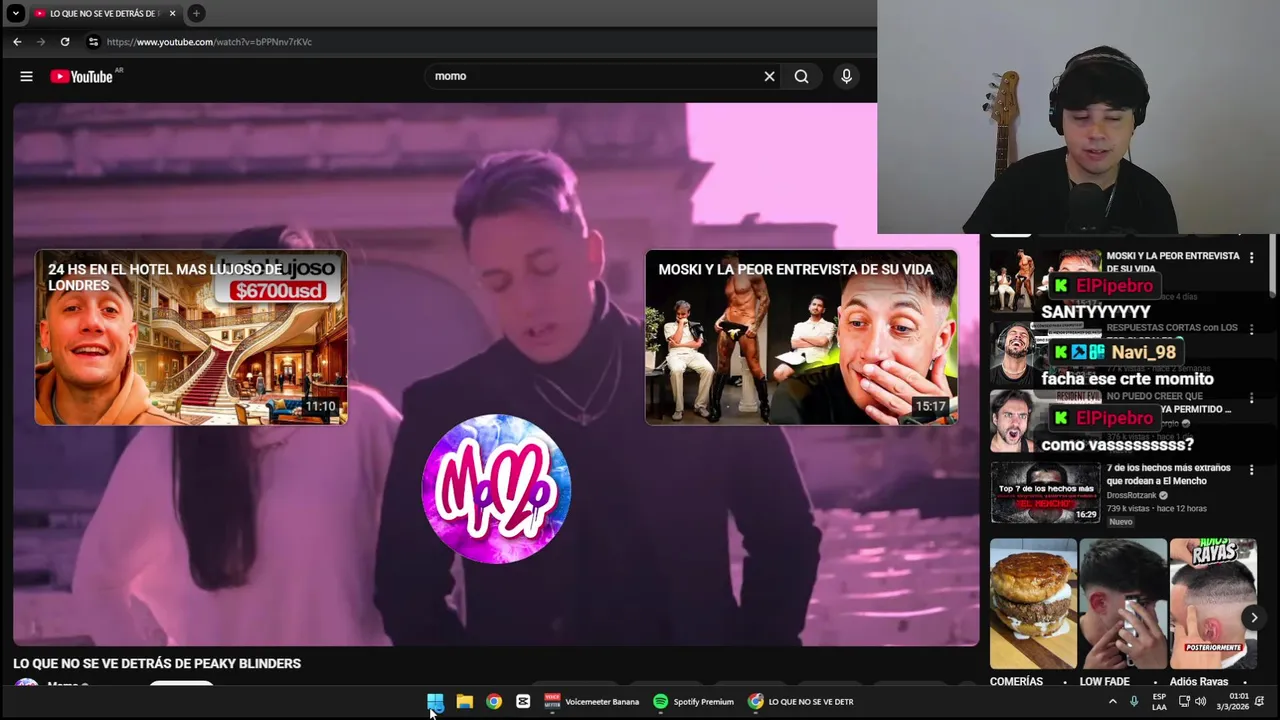The height and width of the screenshot is (720, 1280).
Task: Open File Explorer from the taskbar
Action: tap(465, 701)
